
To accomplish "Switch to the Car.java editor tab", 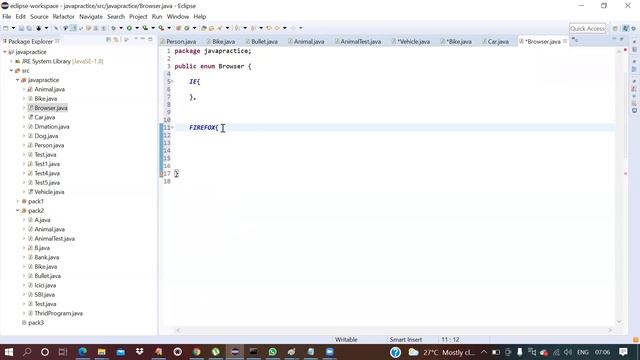I will pyautogui.click(x=495, y=42).
